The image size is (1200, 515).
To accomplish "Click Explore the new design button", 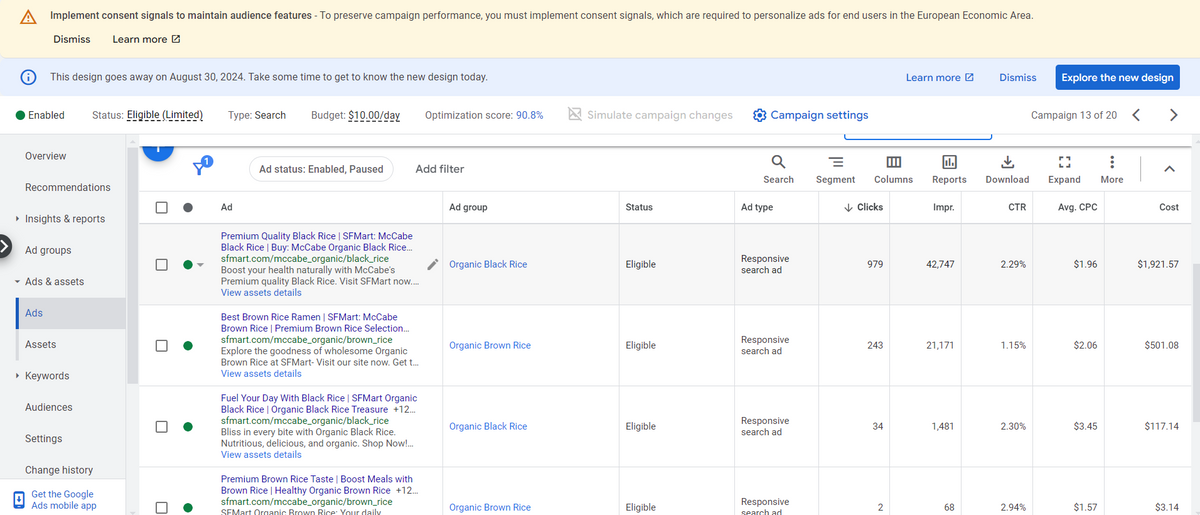I will coord(1117,77).
